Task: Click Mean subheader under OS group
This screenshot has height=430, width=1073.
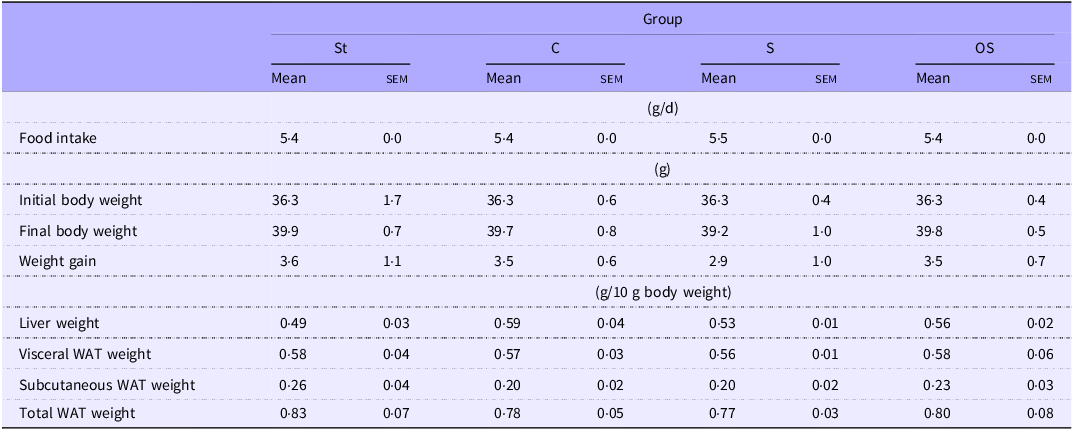Action: pyautogui.click(x=932, y=78)
